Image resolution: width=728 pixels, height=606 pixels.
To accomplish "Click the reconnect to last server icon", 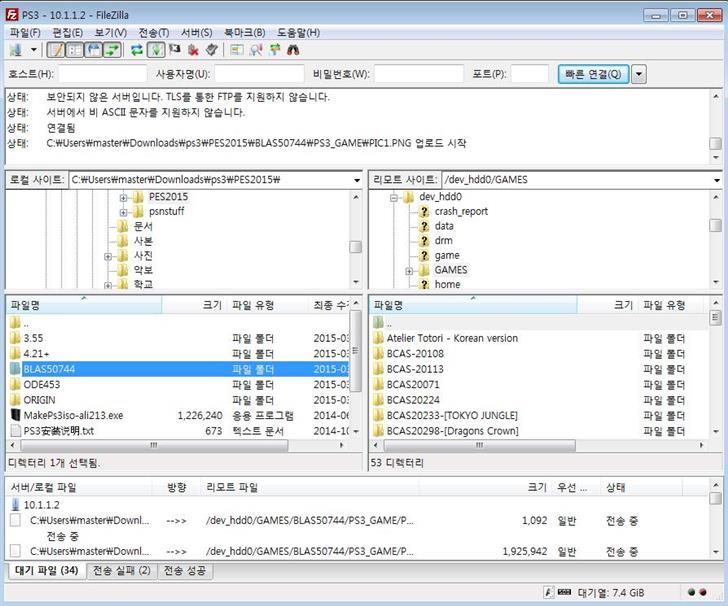I will (x=211, y=49).
